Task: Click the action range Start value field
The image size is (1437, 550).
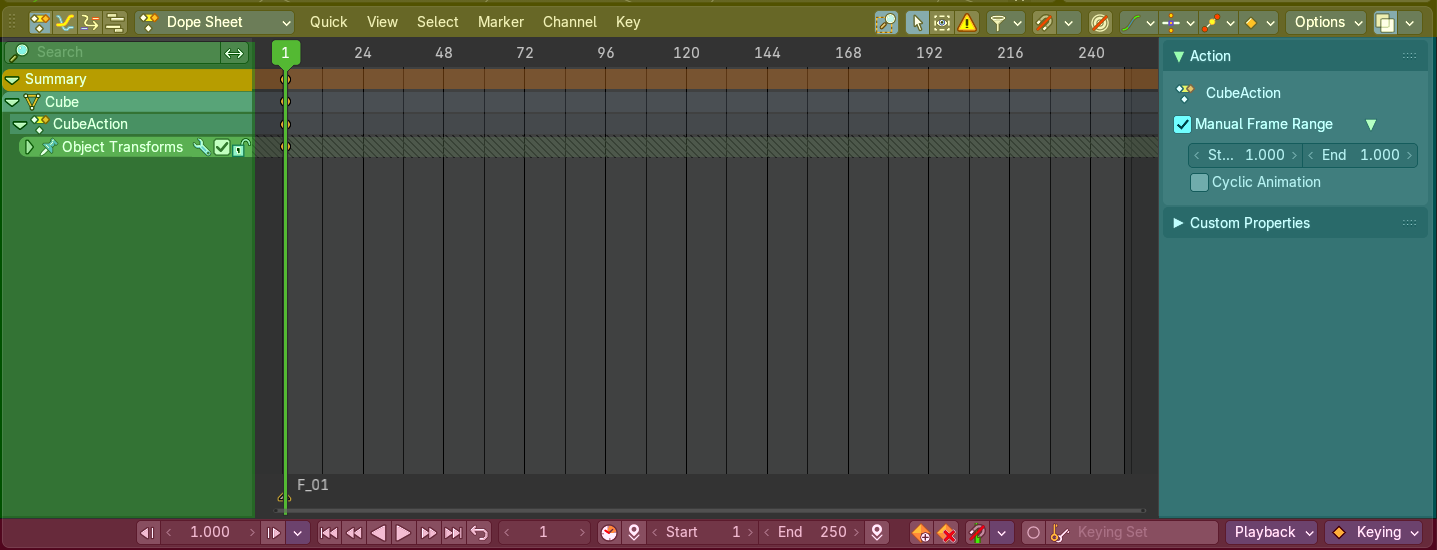Action: pyautogui.click(x=1245, y=155)
